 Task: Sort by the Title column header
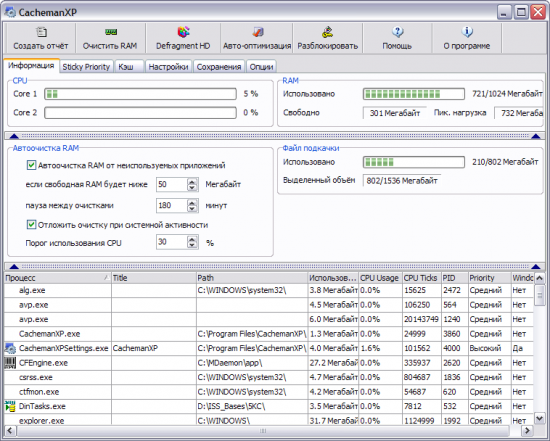(x=154, y=278)
